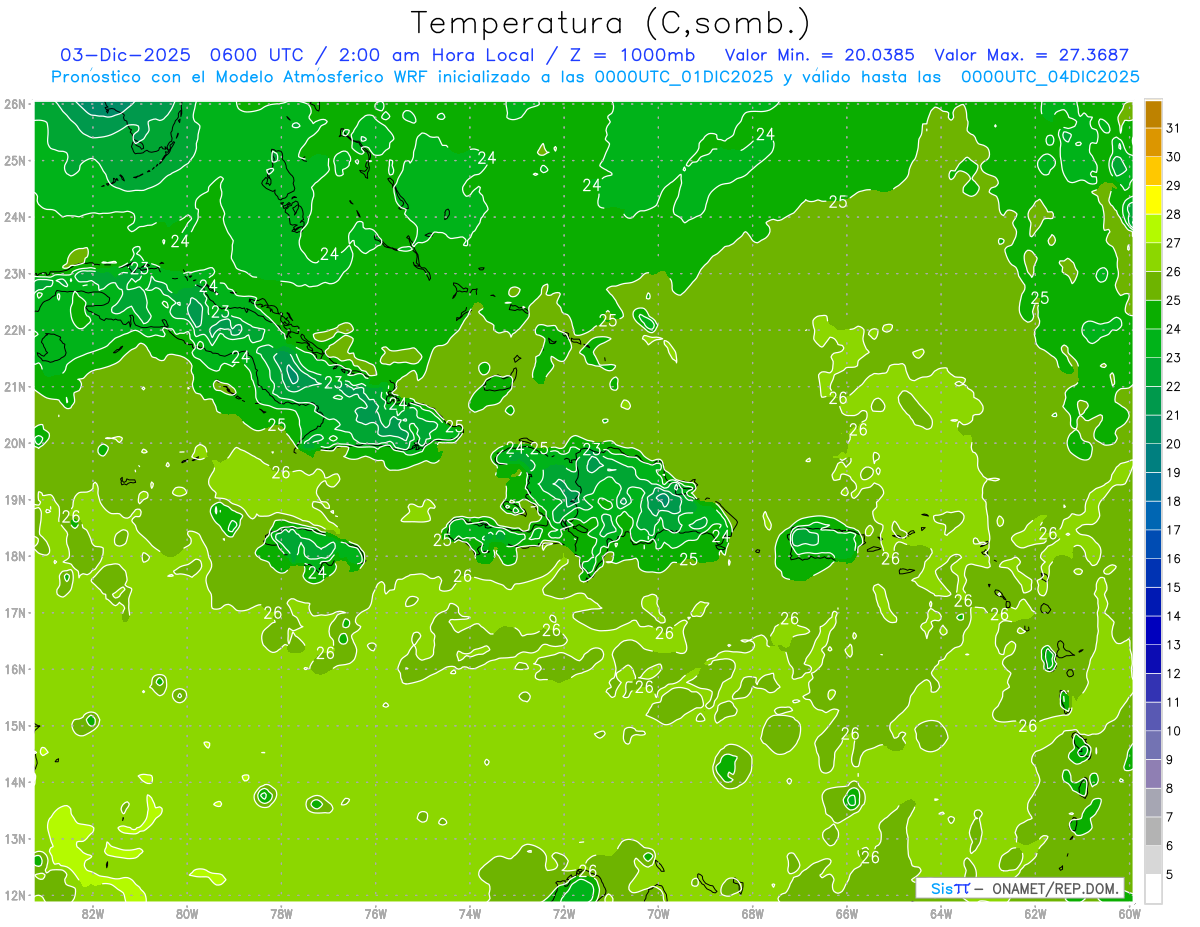Viewport: 1200px width, 927px height.
Task: Click the title 'Temperatura (C,somb.)'
Action: 610,22
